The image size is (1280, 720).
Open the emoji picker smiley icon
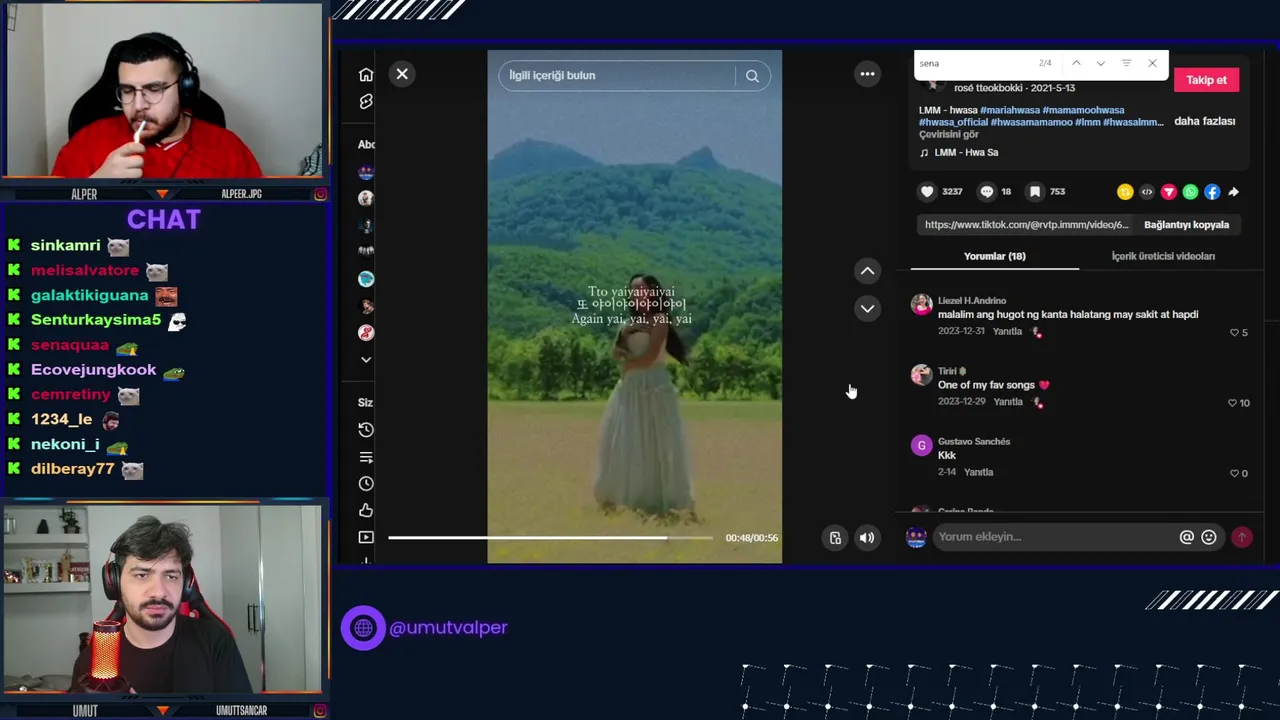point(1209,537)
